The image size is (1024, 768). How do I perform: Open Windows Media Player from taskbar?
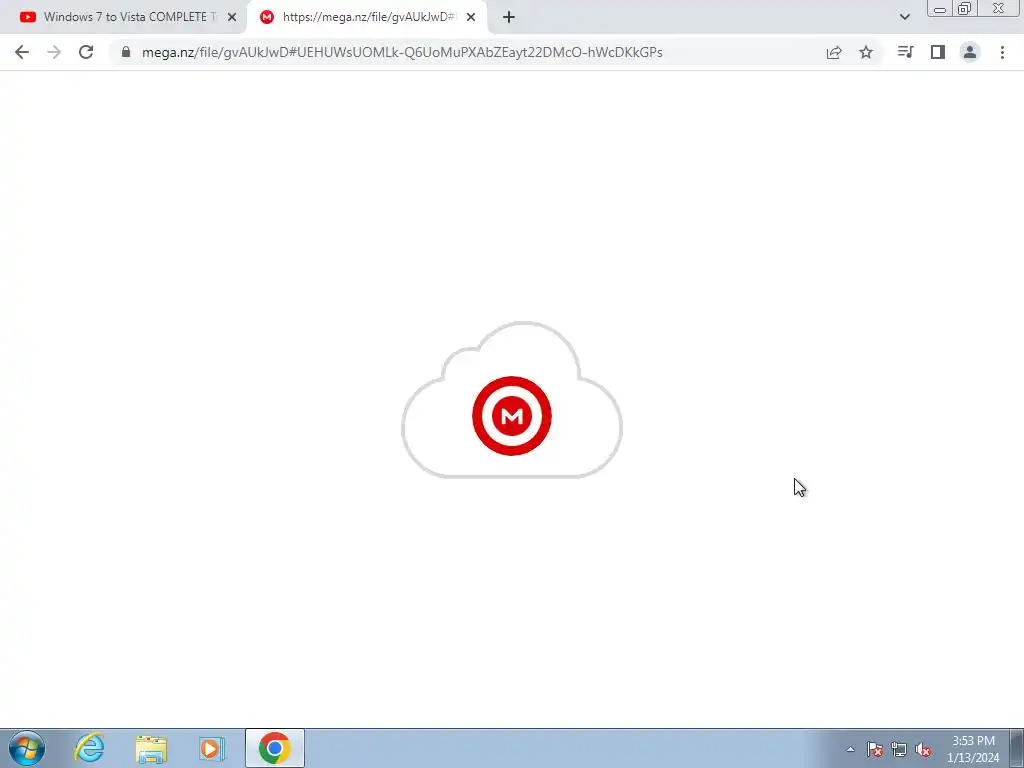[x=212, y=748]
